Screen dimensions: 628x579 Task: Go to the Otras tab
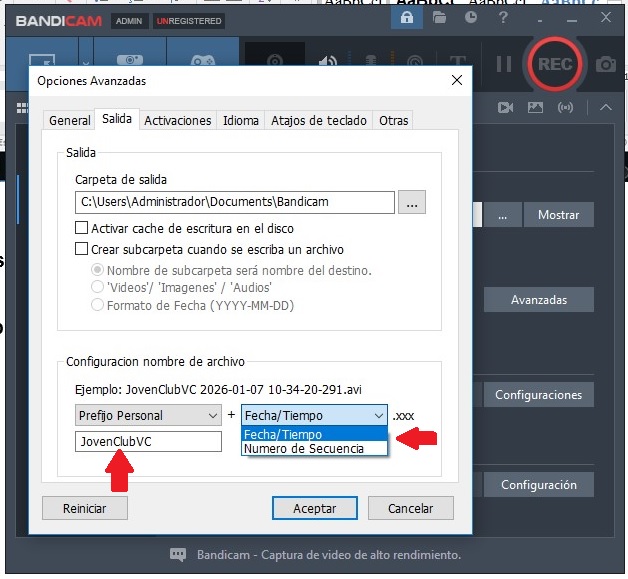[x=393, y=121]
